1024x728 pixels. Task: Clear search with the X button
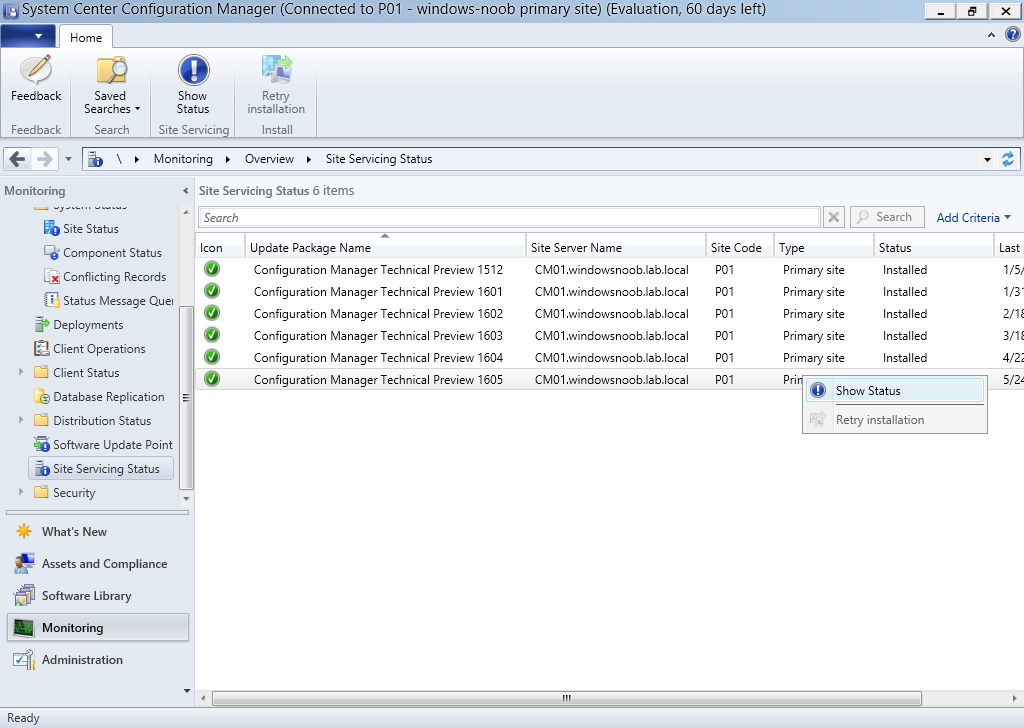[x=833, y=217]
